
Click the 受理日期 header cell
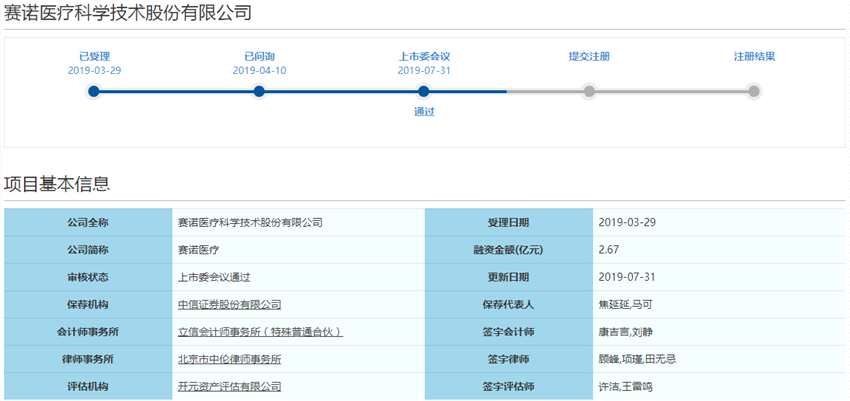coord(508,222)
